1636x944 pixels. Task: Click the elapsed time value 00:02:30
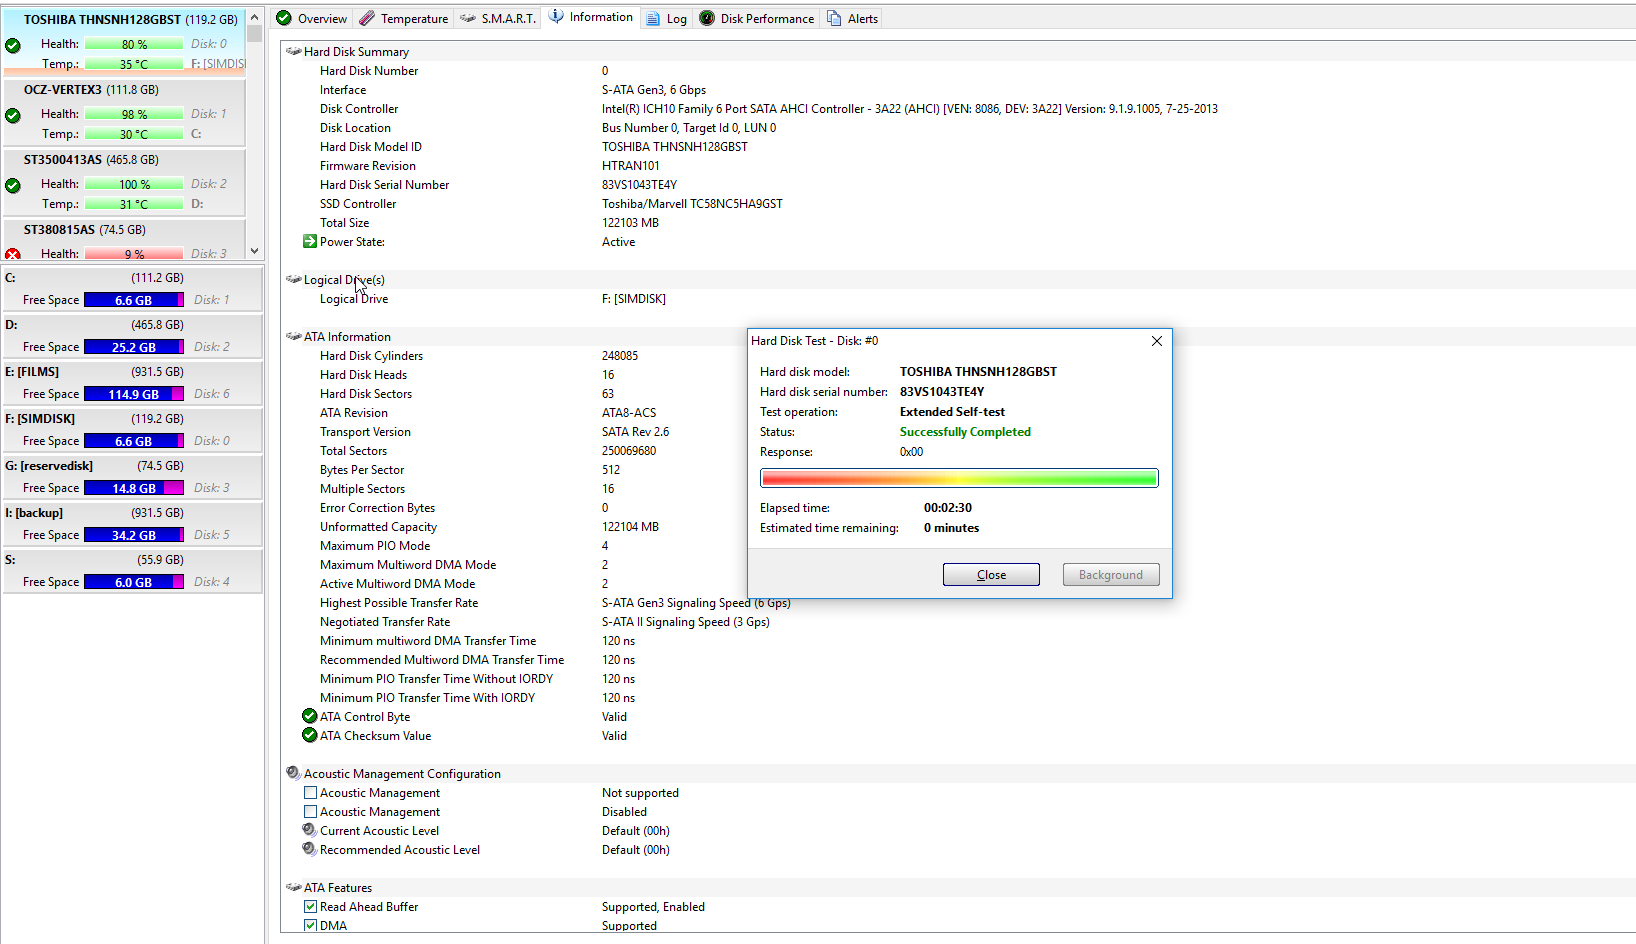tap(948, 508)
